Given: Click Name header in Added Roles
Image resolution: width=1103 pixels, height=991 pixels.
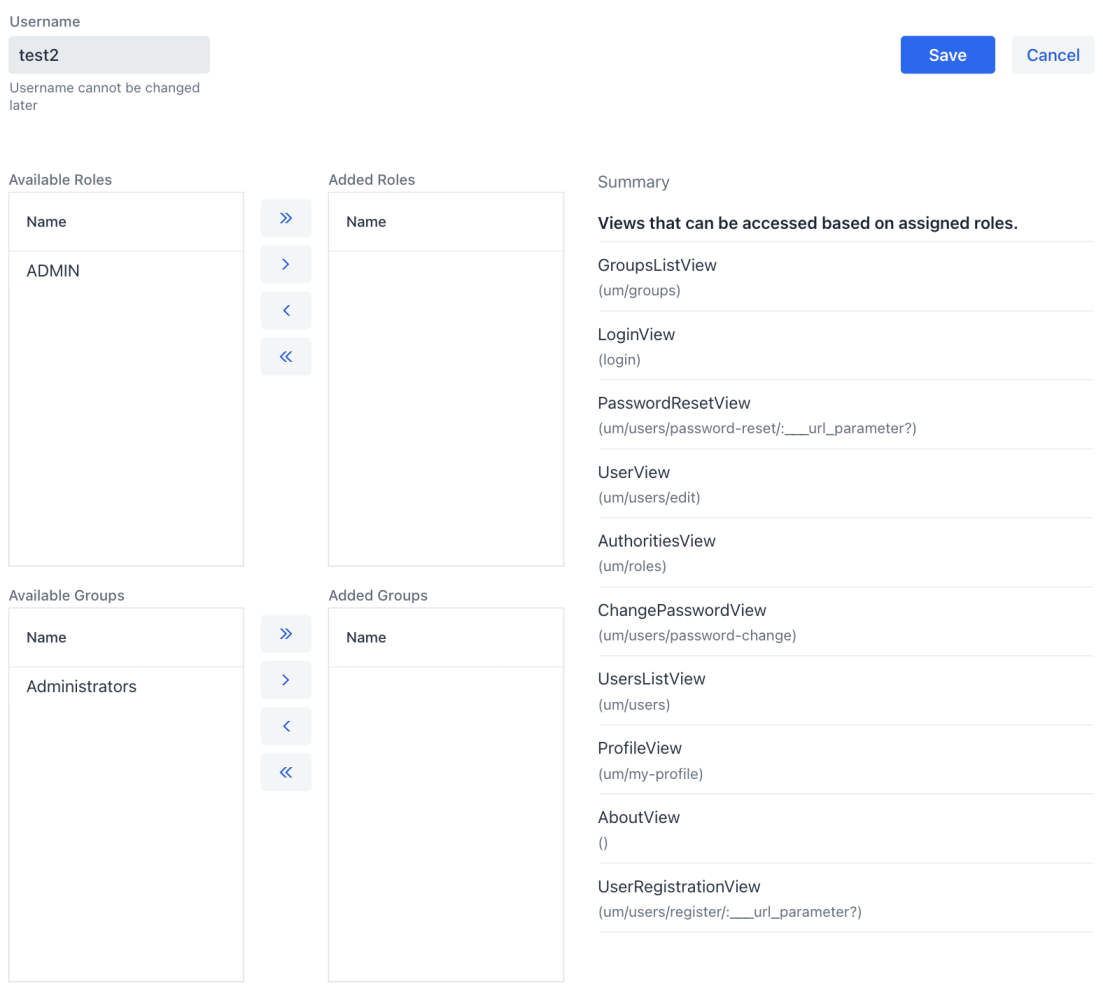Looking at the screenshot, I should coord(366,222).
